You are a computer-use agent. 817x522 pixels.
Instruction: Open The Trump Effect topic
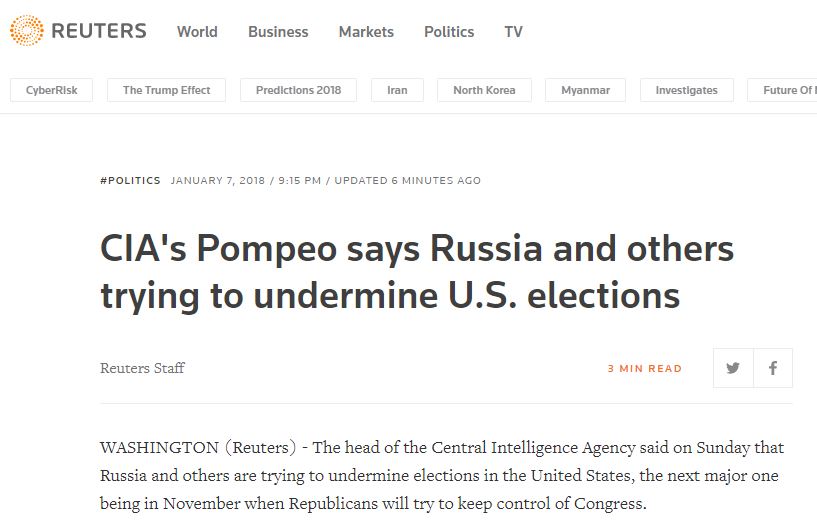click(x=167, y=90)
